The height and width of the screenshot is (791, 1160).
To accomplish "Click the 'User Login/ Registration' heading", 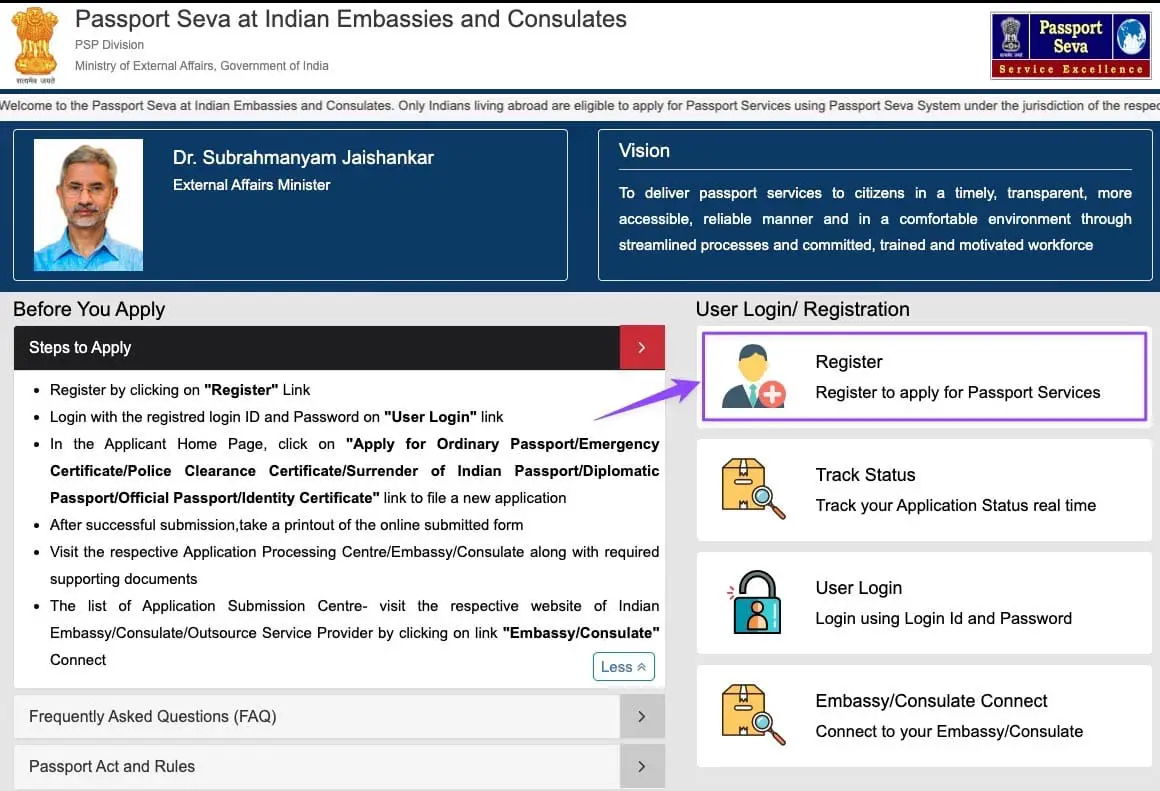I will (802, 309).
